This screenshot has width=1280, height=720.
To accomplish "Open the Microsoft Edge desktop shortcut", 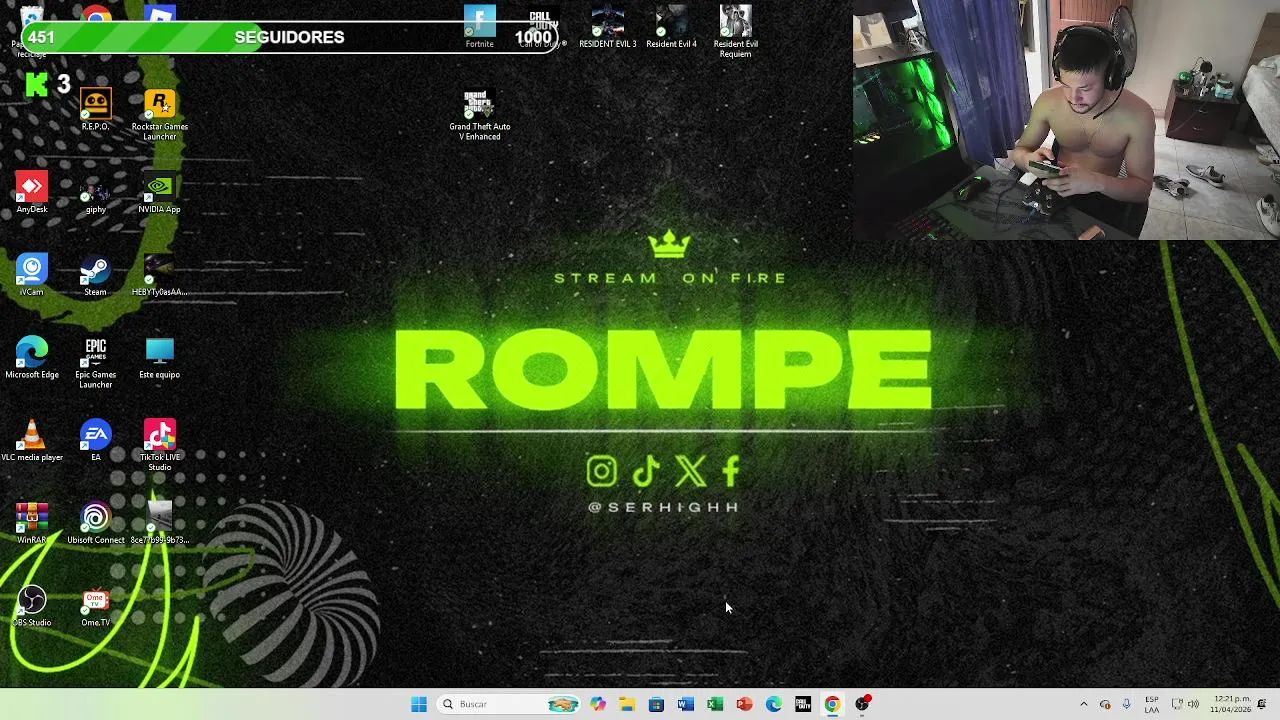I will tap(32, 358).
